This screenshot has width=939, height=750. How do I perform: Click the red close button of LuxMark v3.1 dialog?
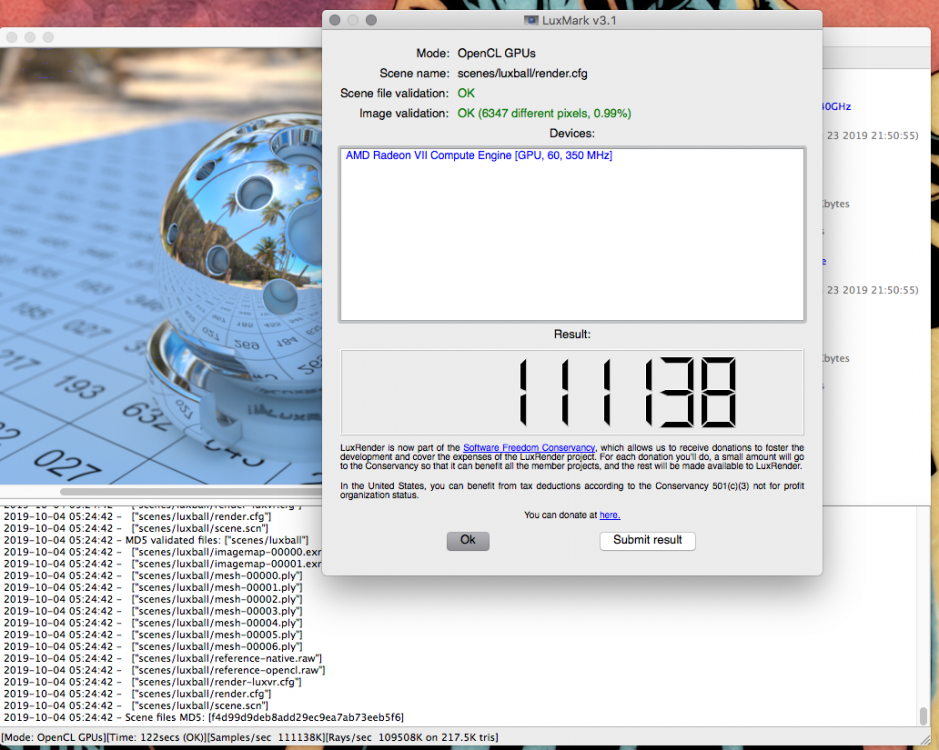335,20
